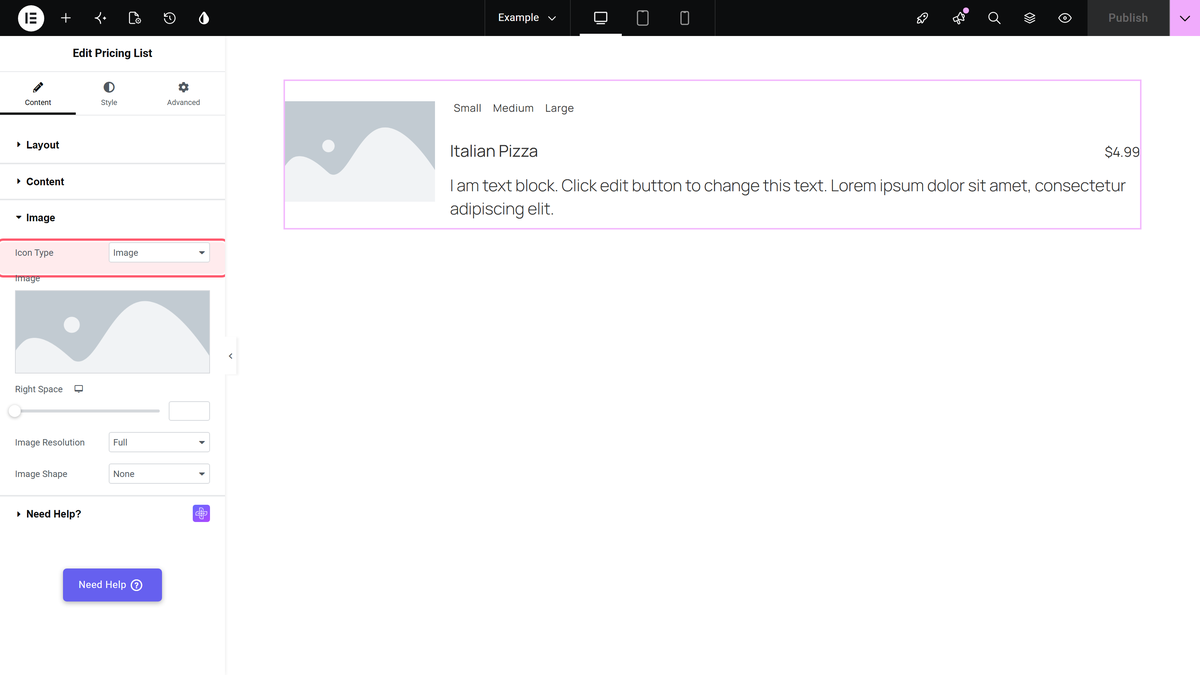Open the structure layers icon
The width and height of the screenshot is (1200, 675).
coord(1029,18)
